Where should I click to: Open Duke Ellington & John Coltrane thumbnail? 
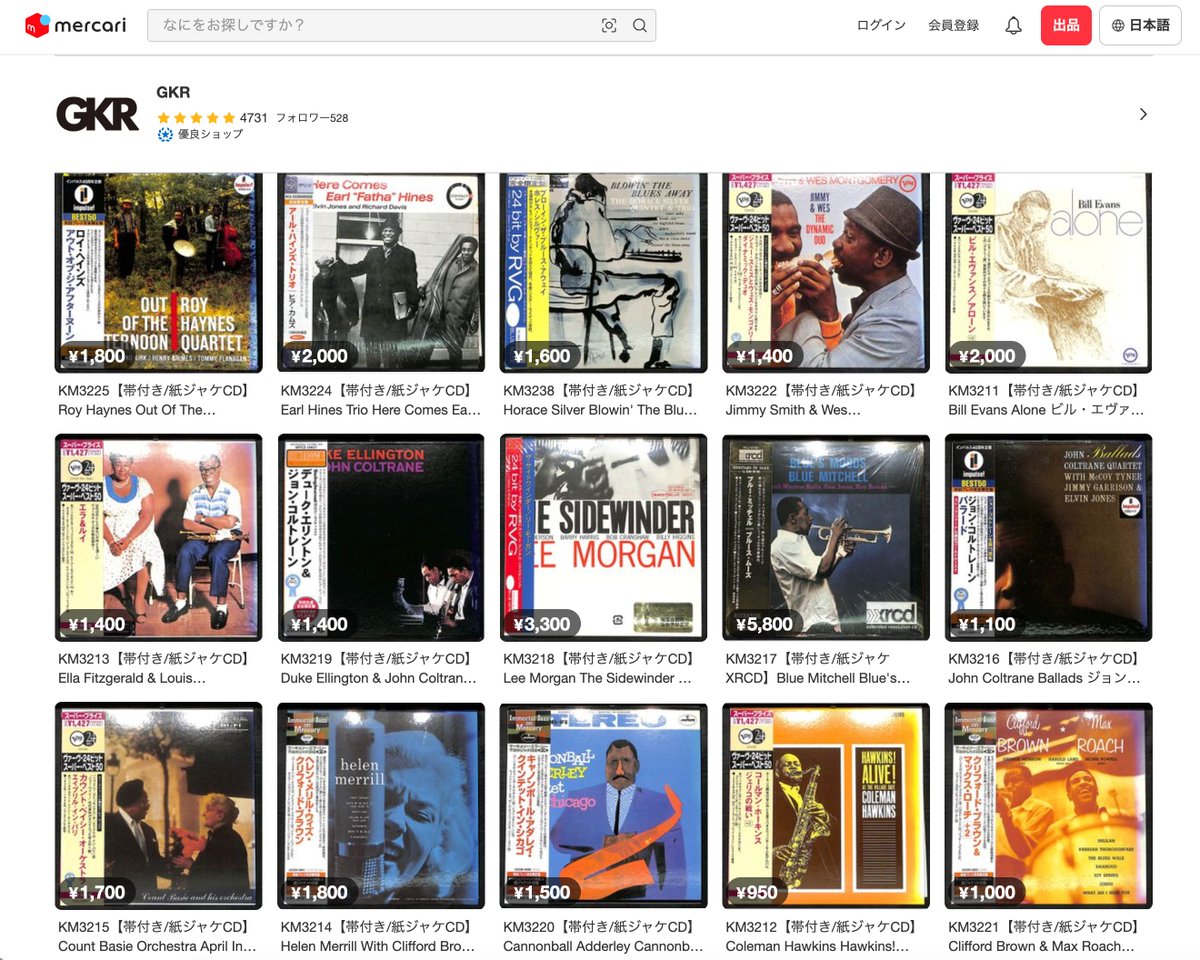click(381, 538)
